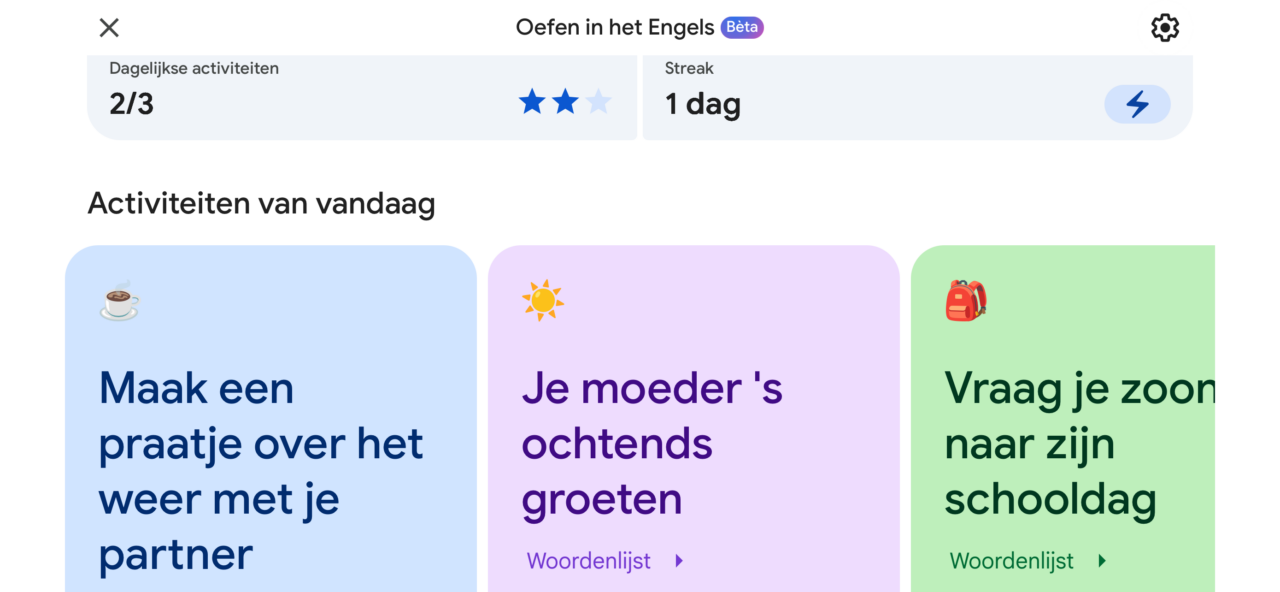Click the red backpack emoji icon
Viewport: 1280px width, 592px height.
click(x=966, y=300)
